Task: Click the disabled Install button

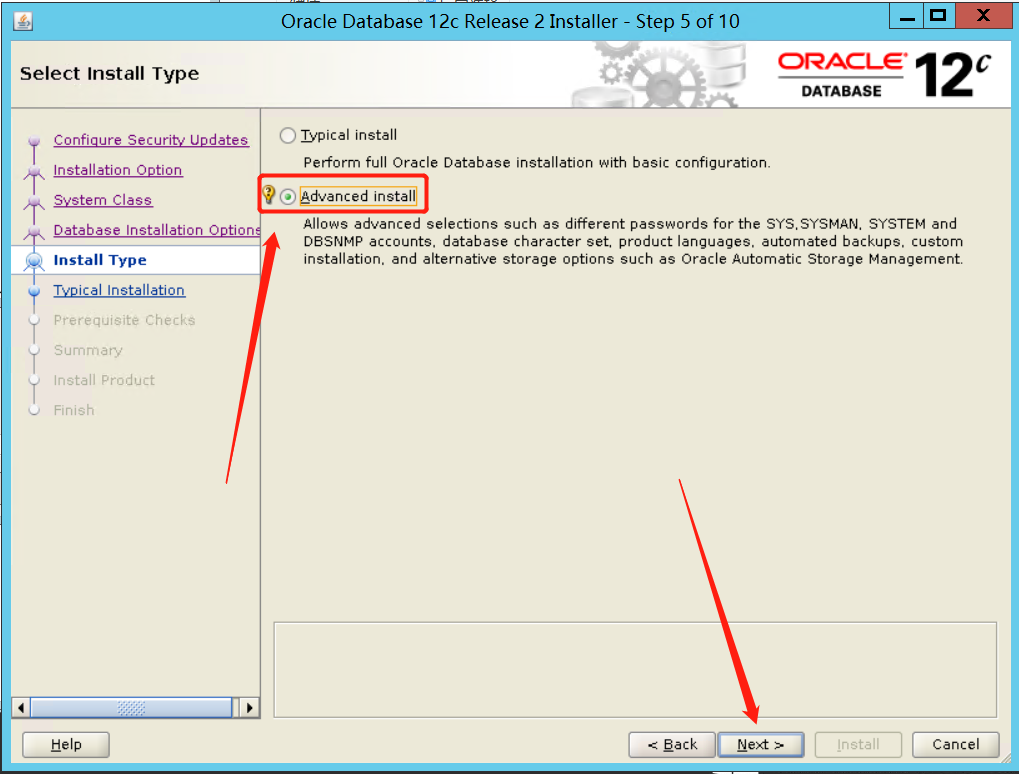Action: pos(858,744)
